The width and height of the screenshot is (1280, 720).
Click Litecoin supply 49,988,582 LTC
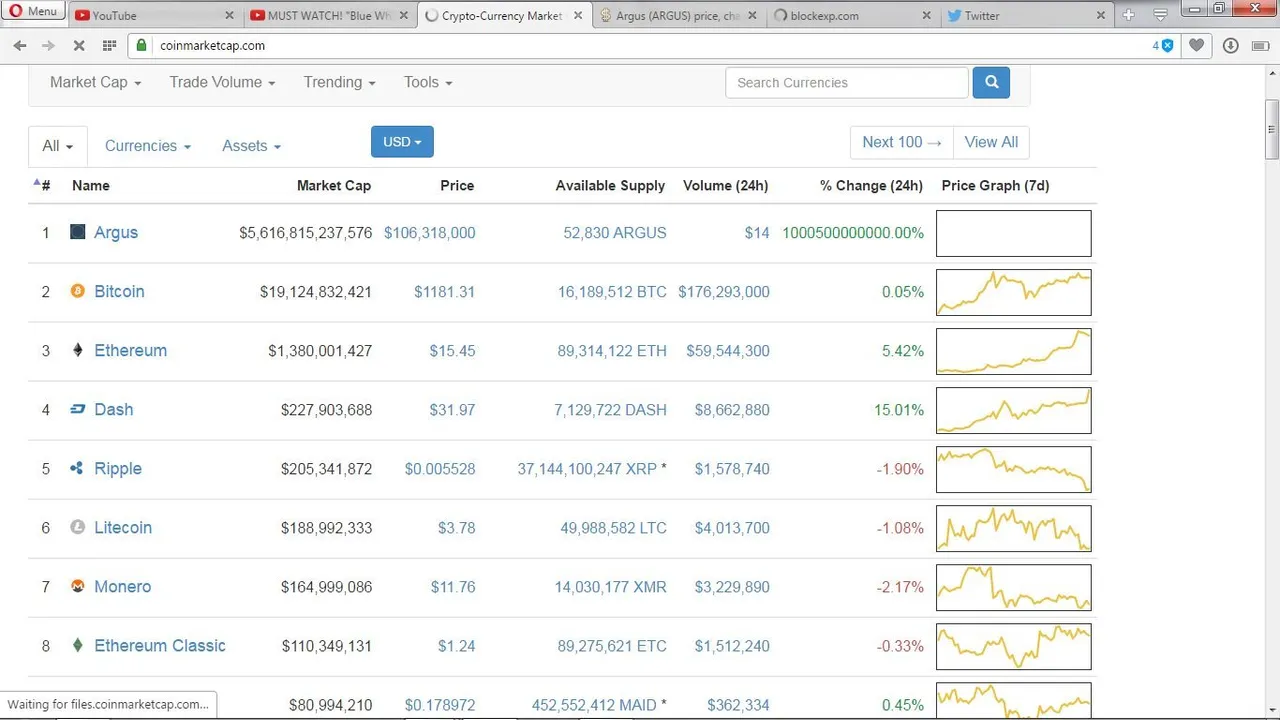[x=612, y=528]
